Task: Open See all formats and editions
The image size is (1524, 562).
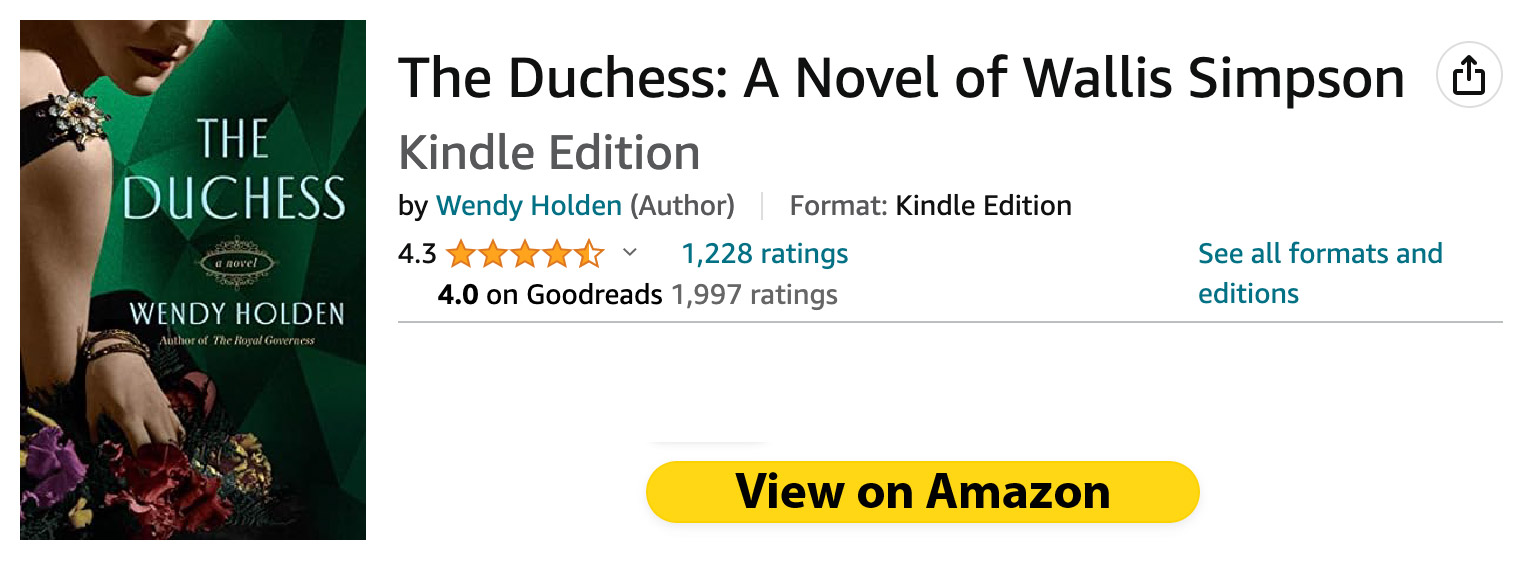Action: [x=1320, y=273]
